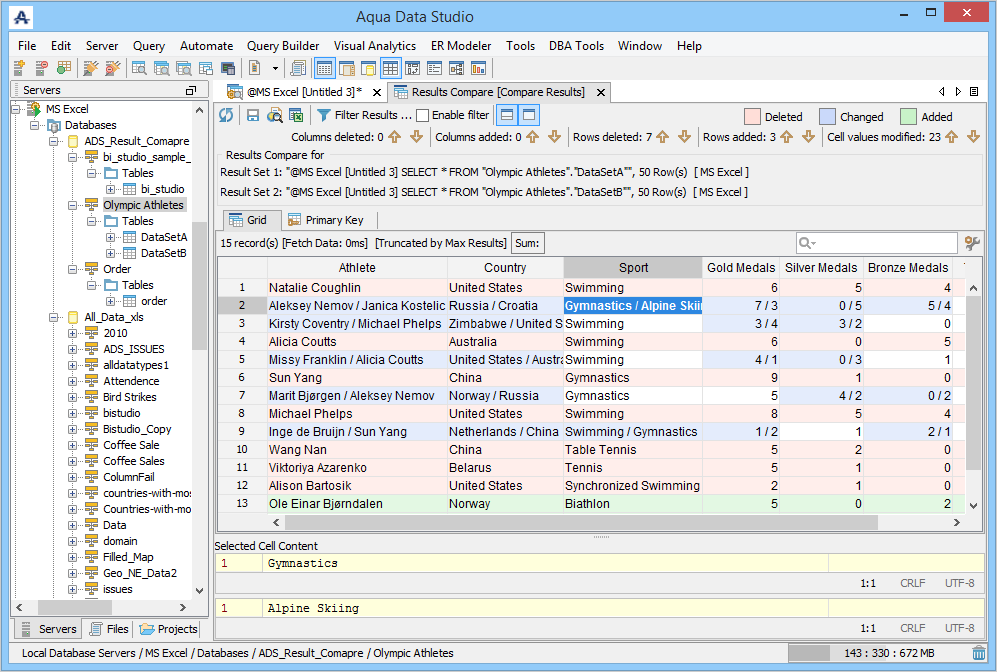This screenshot has width=997, height=672.
Task: Toggle the vertical split layout button
Action: click(528, 115)
